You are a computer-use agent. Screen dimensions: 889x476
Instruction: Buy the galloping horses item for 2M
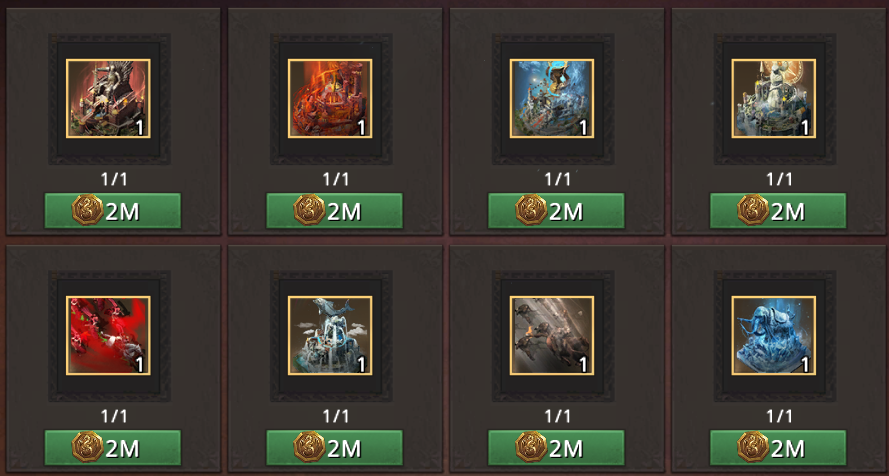tap(556, 448)
